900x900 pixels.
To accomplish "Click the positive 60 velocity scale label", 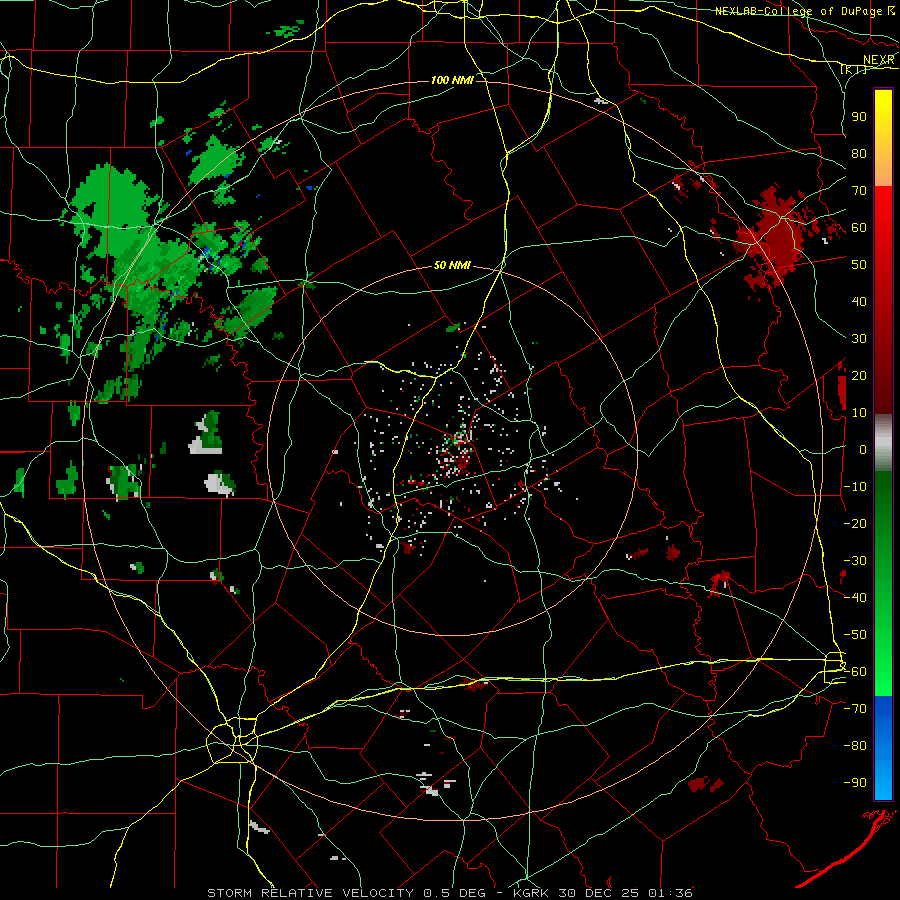I will [859, 227].
